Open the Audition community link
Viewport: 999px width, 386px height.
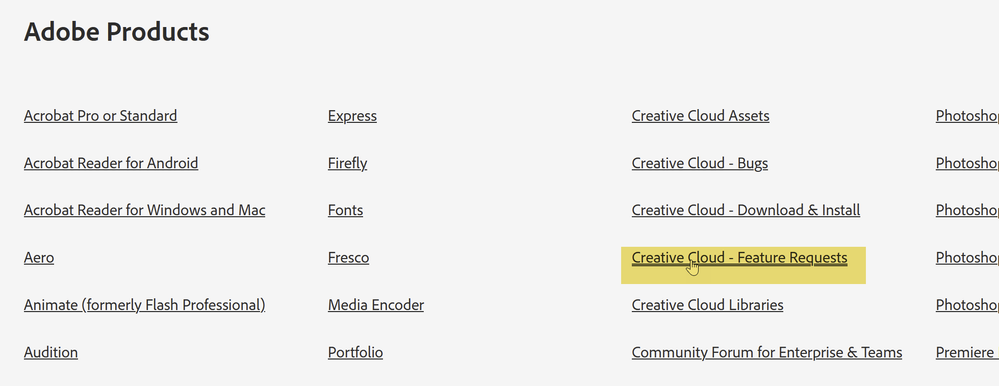(x=51, y=352)
